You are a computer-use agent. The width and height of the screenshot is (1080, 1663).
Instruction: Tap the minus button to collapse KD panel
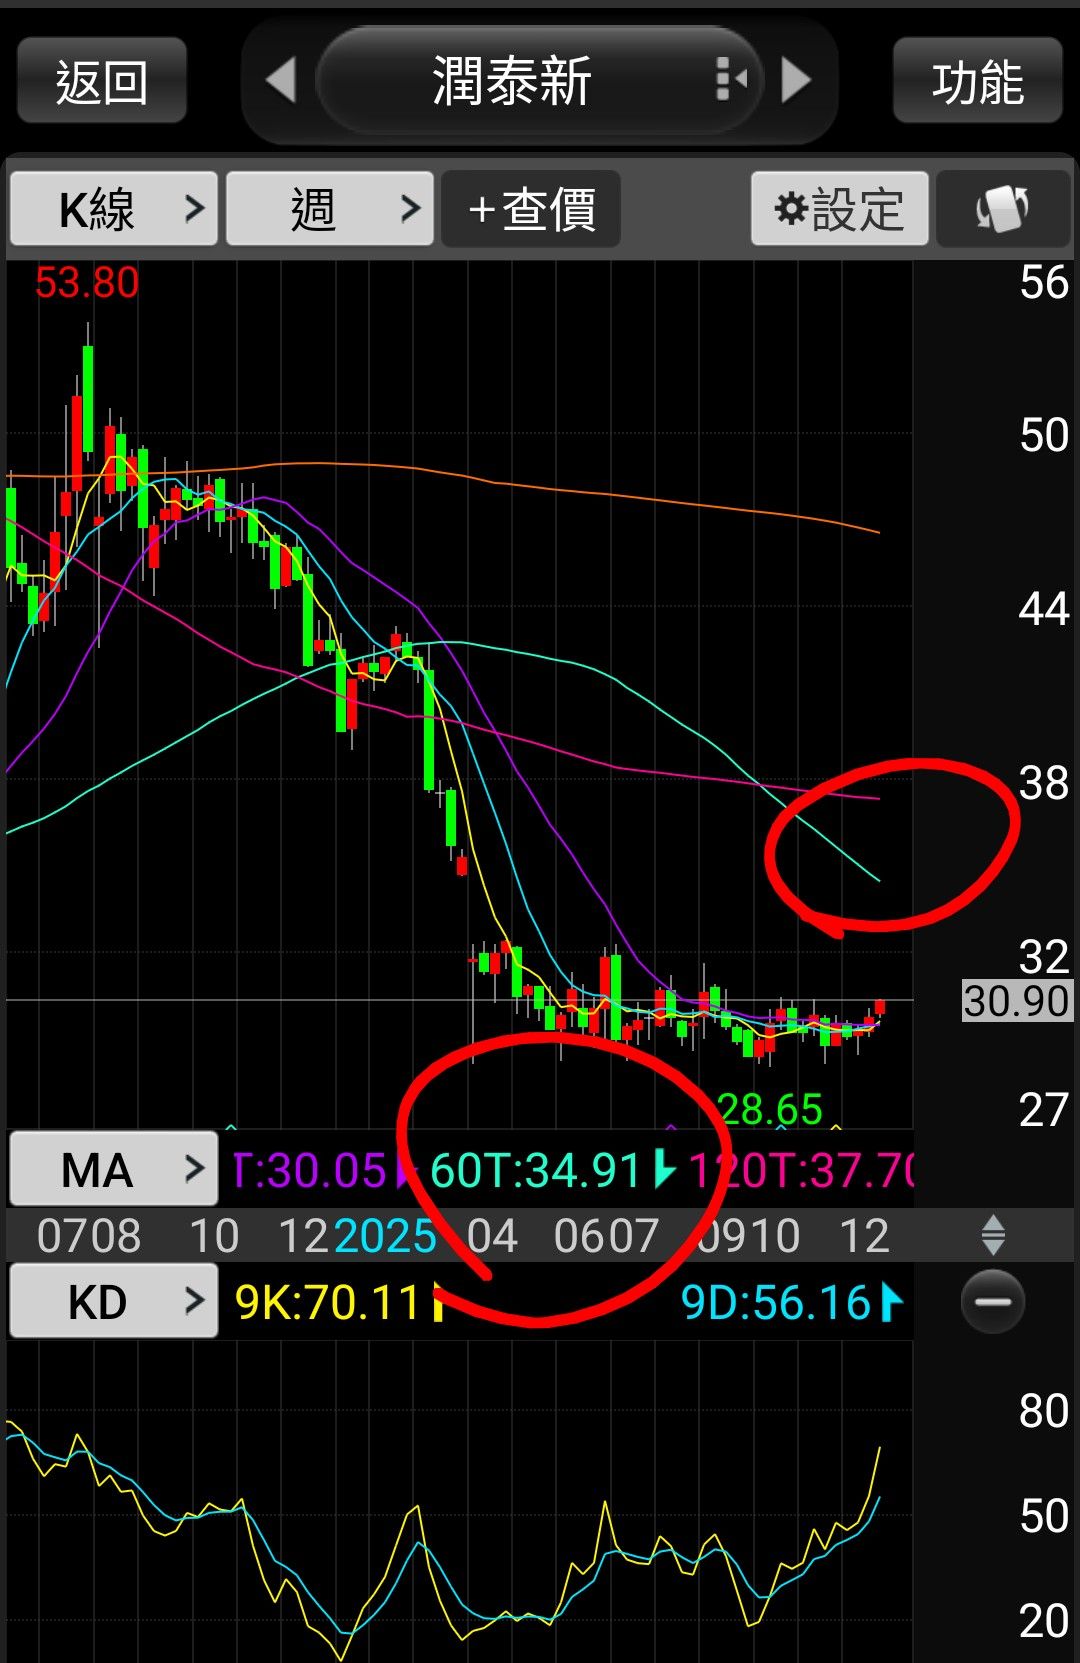point(993,1301)
